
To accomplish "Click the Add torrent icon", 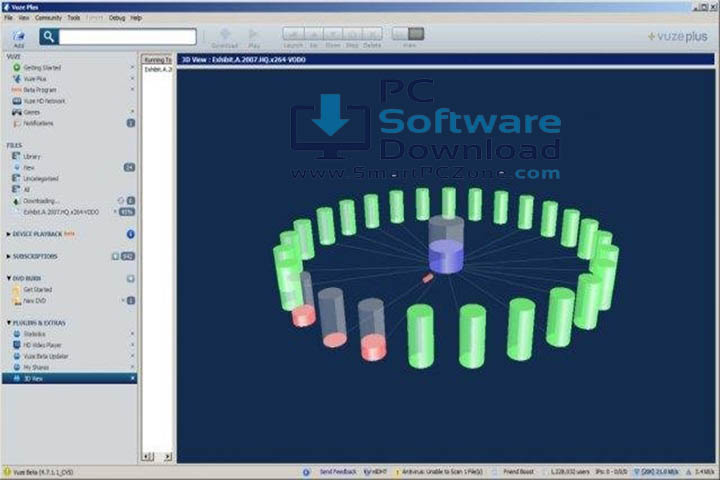I will [18, 38].
